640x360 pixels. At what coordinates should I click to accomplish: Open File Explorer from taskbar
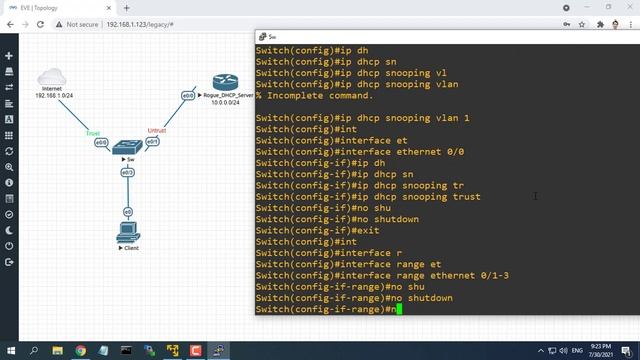(57, 351)
